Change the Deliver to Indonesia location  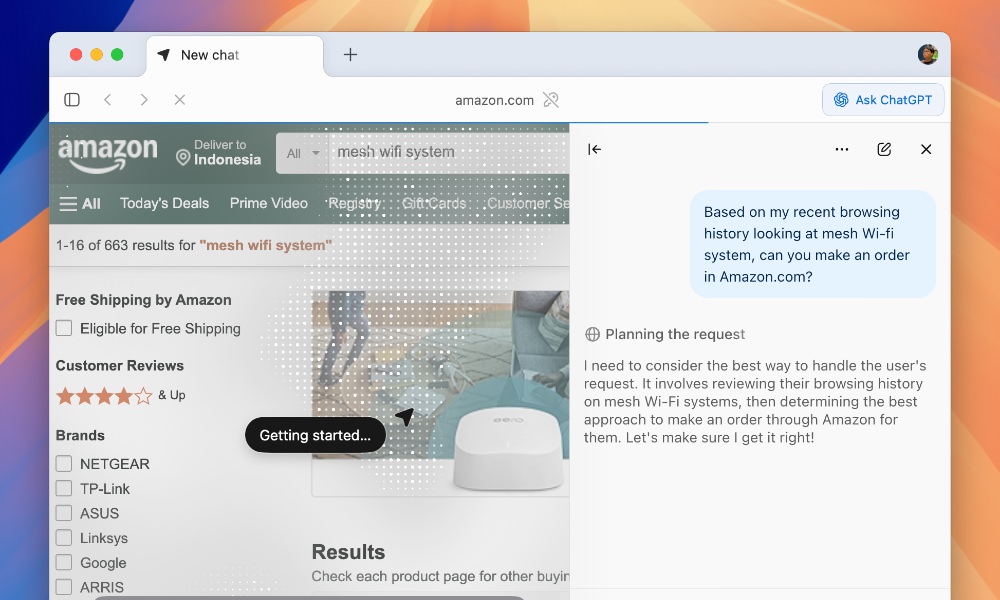point(218,153)
